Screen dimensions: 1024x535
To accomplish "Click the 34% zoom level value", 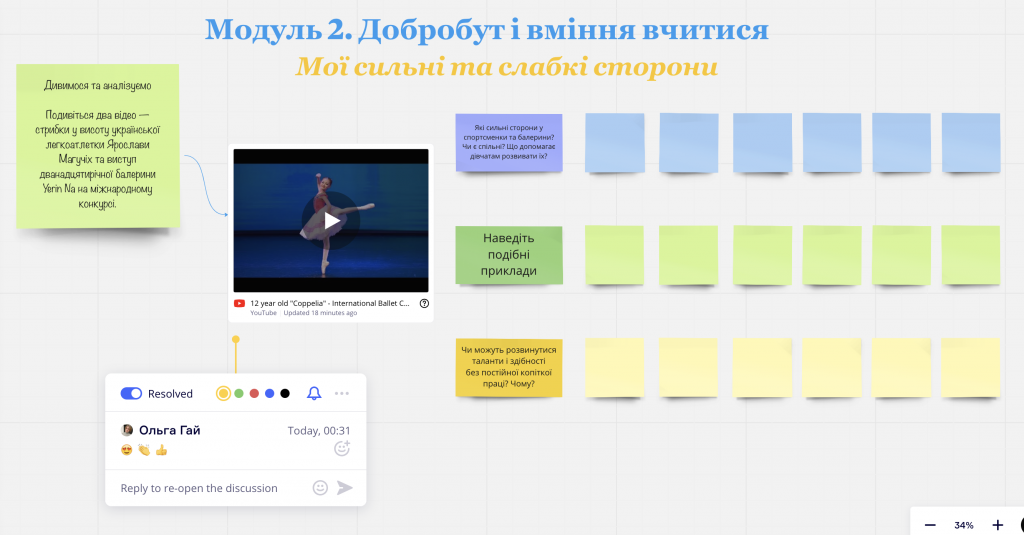I will click(x=964, y=525).
